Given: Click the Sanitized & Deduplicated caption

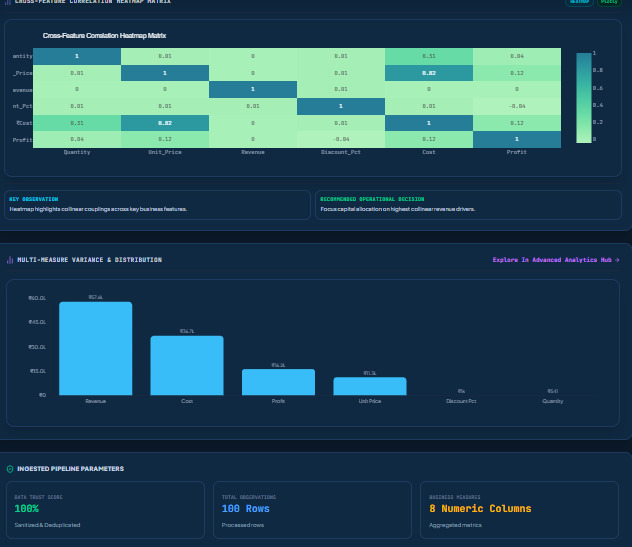Looking at the screenshot, I should 47,525.
